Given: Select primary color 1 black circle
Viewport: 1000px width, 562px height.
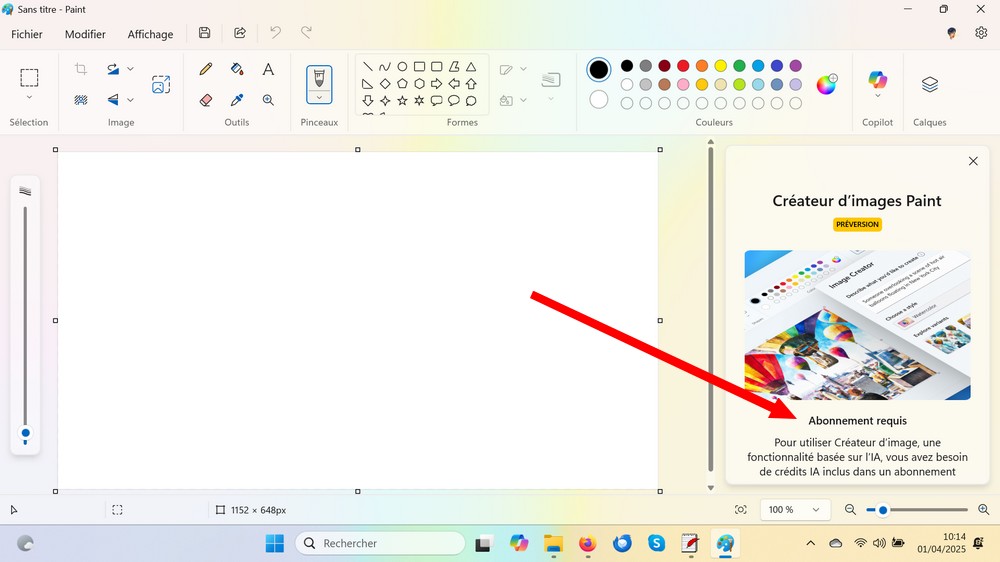Looking at the screenshot, I should [598, 70].
